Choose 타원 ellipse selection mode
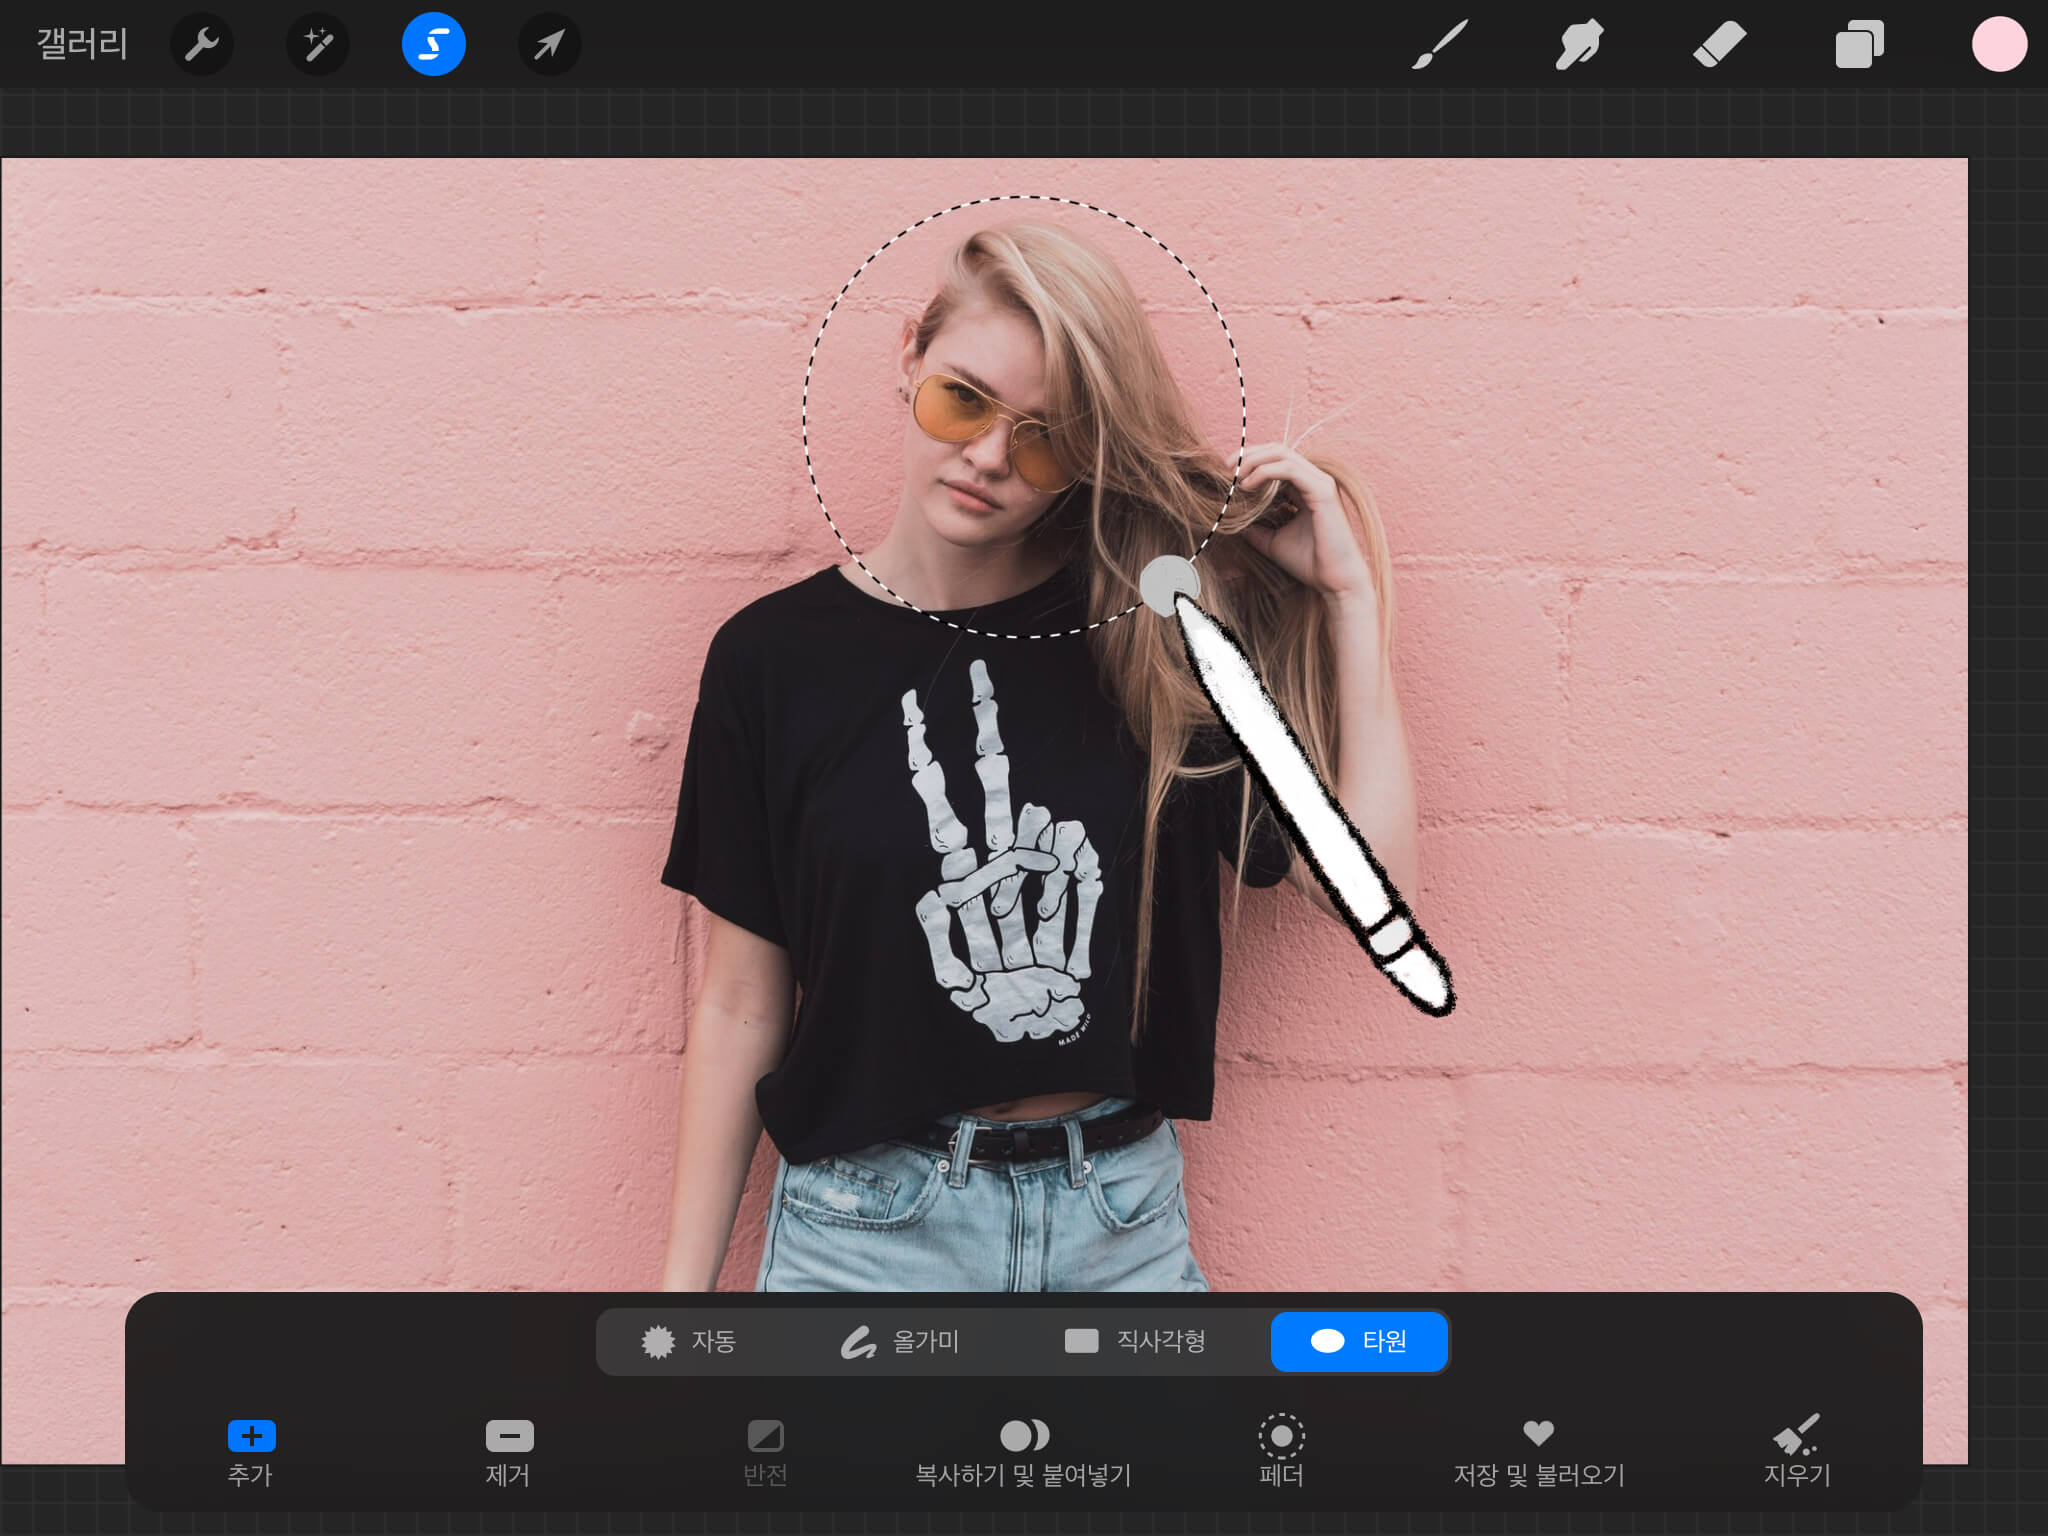 1359,1341
